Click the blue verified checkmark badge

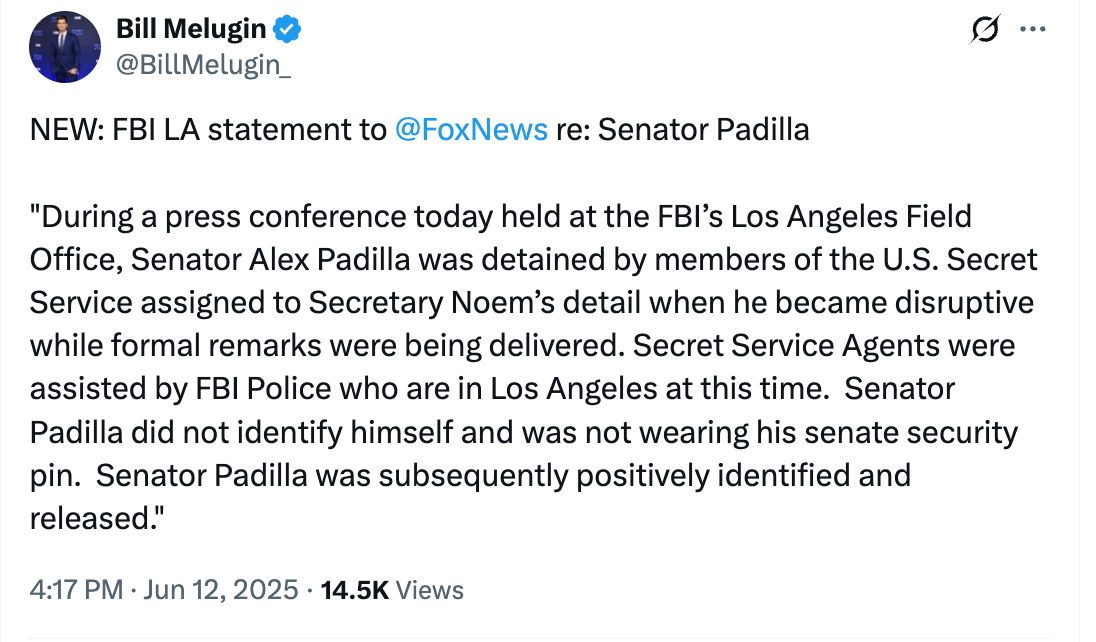(x=289, y=30)
